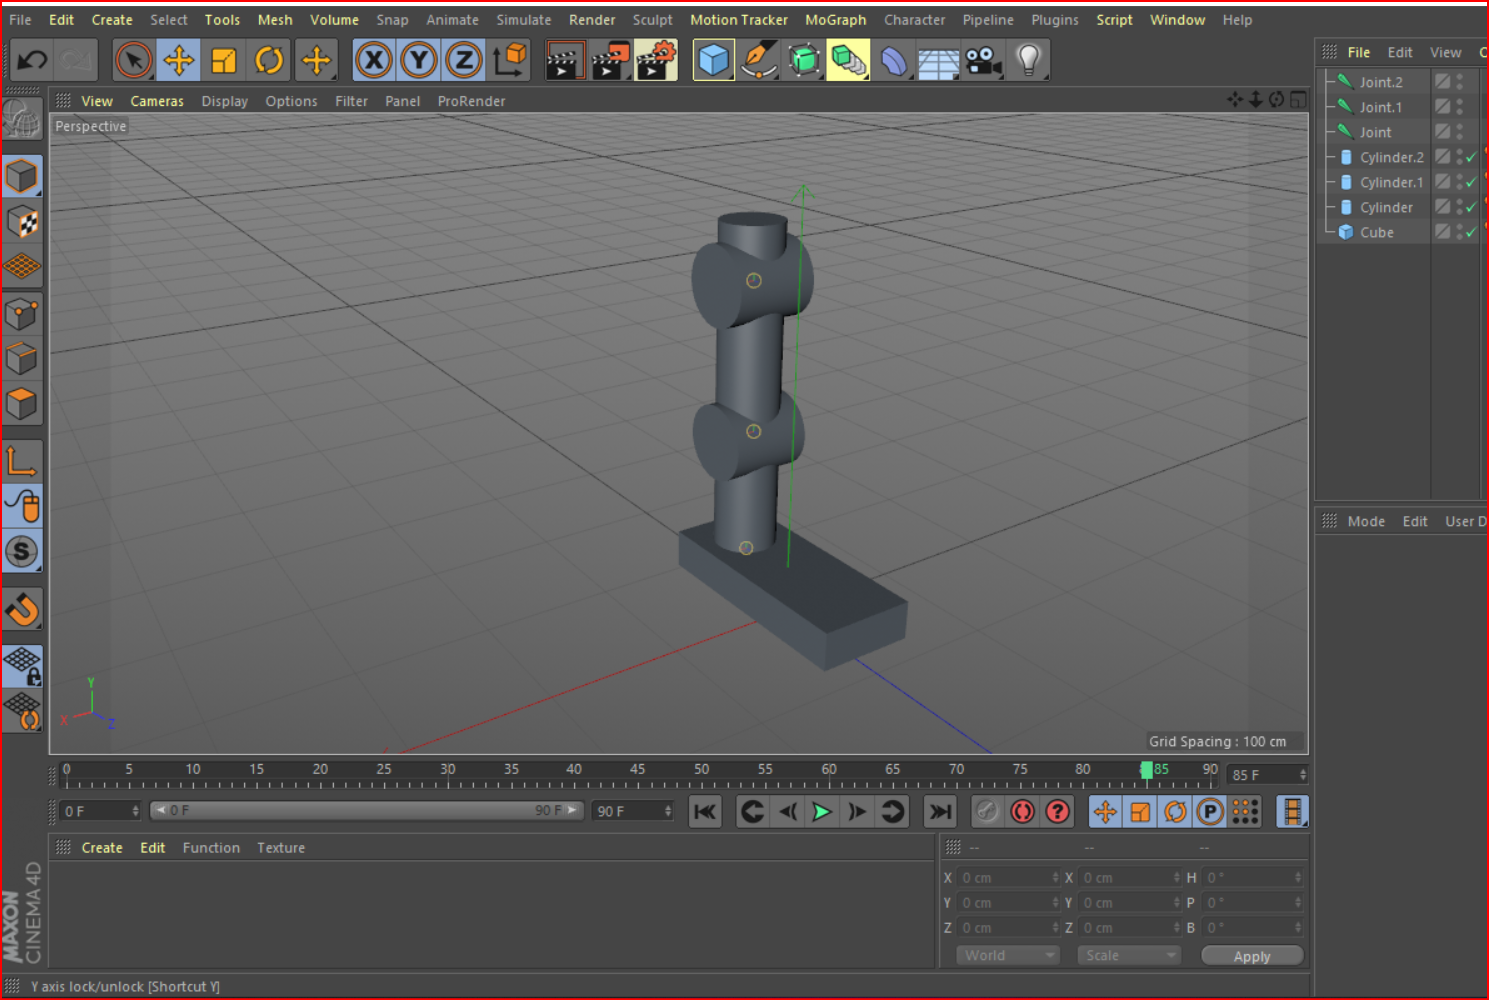Screen dimensions: 1489x1000
Task: Open the Scale dropdown in coordinates panel
Action: coord(1128,955)
